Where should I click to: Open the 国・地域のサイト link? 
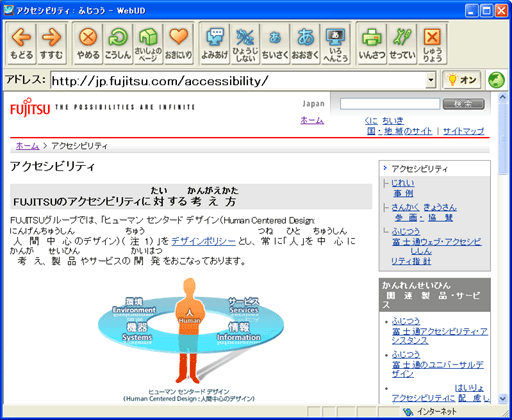click(399, 131)
